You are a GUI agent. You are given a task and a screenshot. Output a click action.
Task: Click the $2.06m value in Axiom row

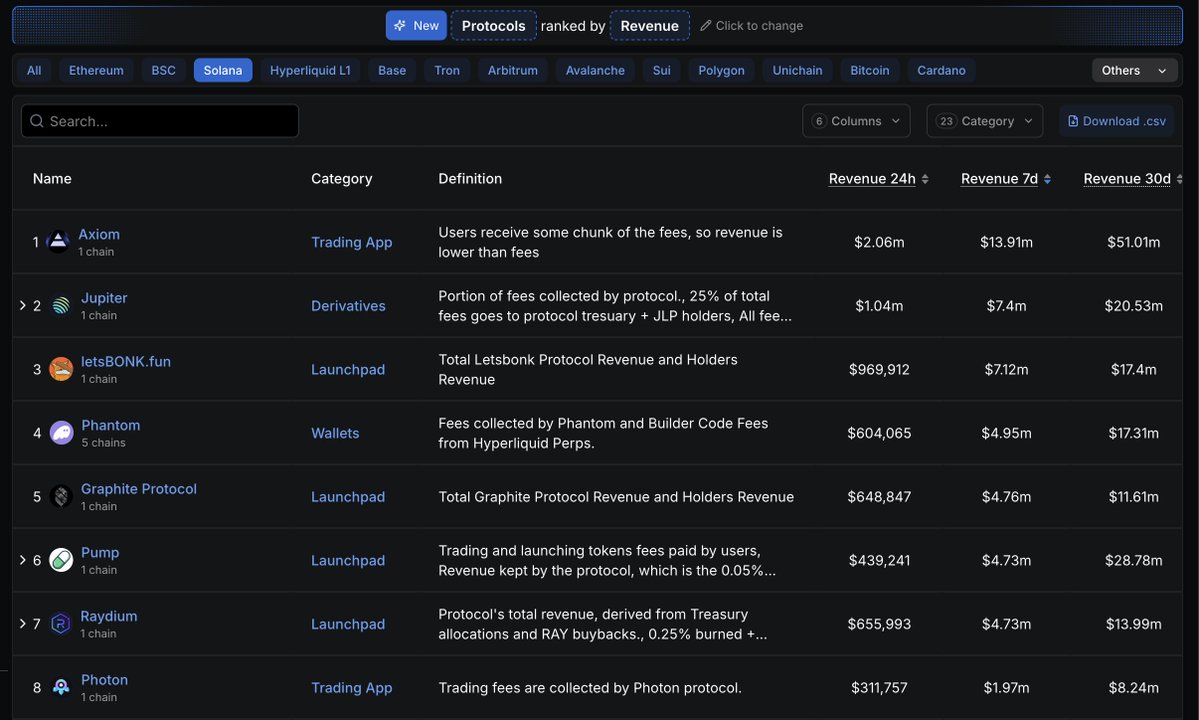tap(879, 242)
